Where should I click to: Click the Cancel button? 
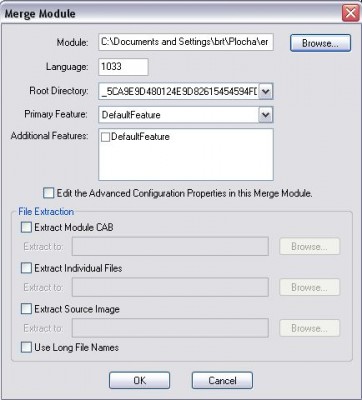tap(222, 380)
